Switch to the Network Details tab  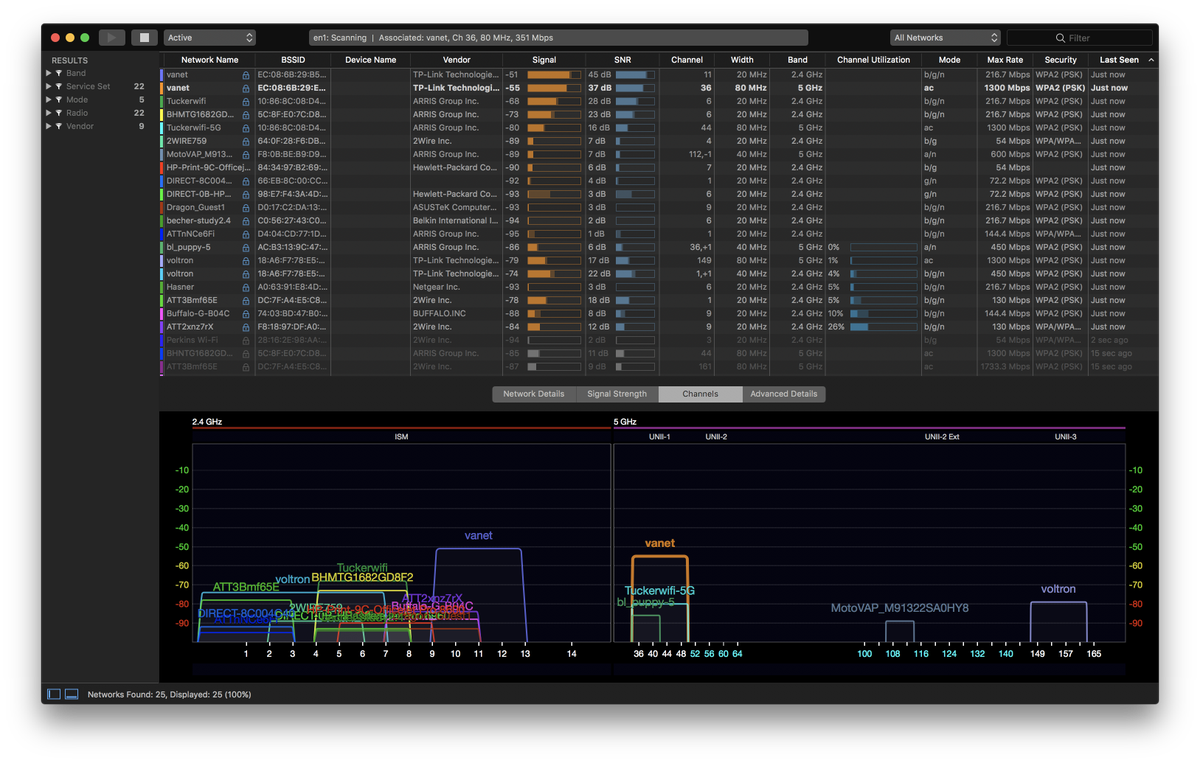tap(534, 394)
